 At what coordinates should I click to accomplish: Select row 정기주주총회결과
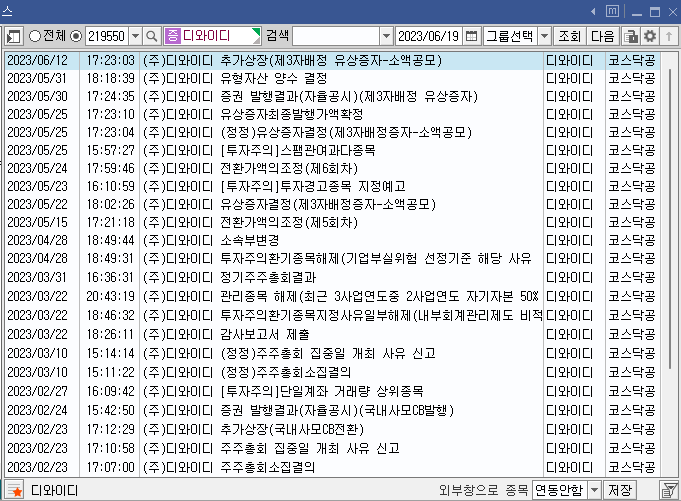333,277
